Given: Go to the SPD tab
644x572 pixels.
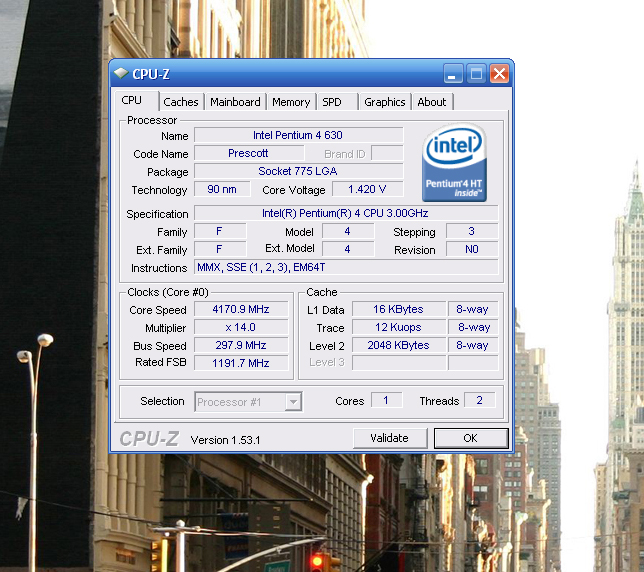Looking at the screenshot, I should [x=337, y=102].
